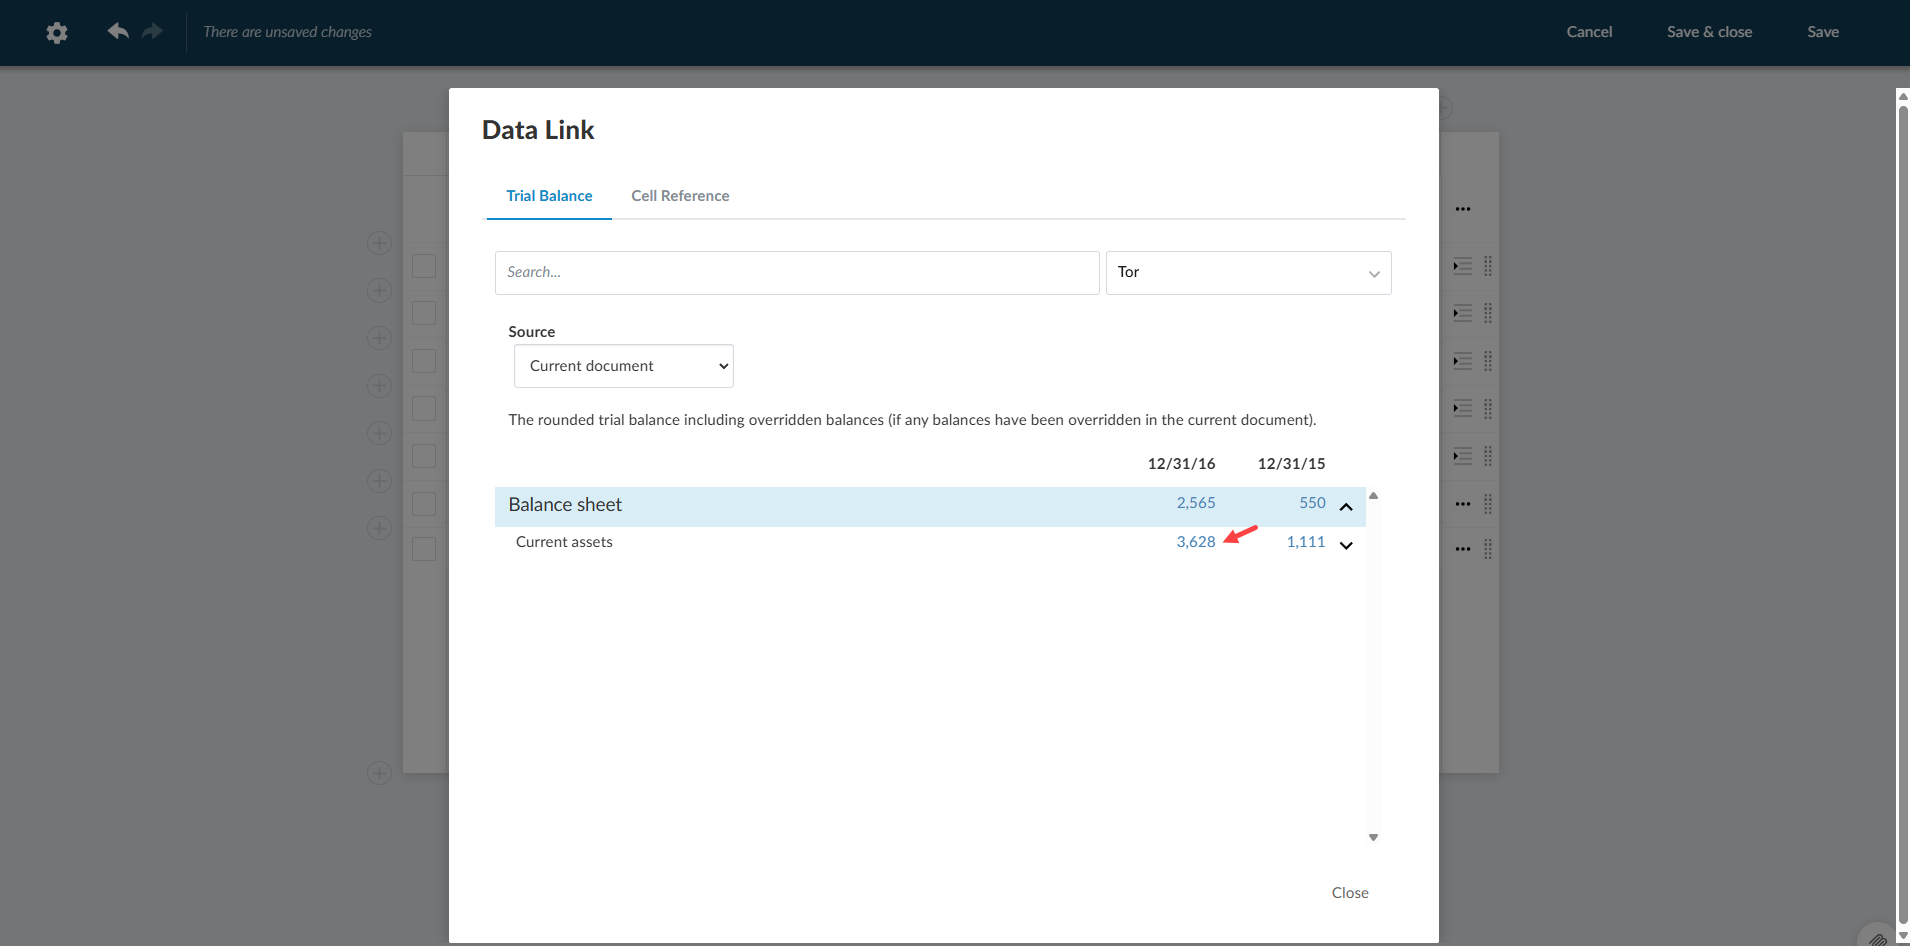Click inside the Search field
Viewport: 1910px width, 946px height.
(x=795, y=272)
